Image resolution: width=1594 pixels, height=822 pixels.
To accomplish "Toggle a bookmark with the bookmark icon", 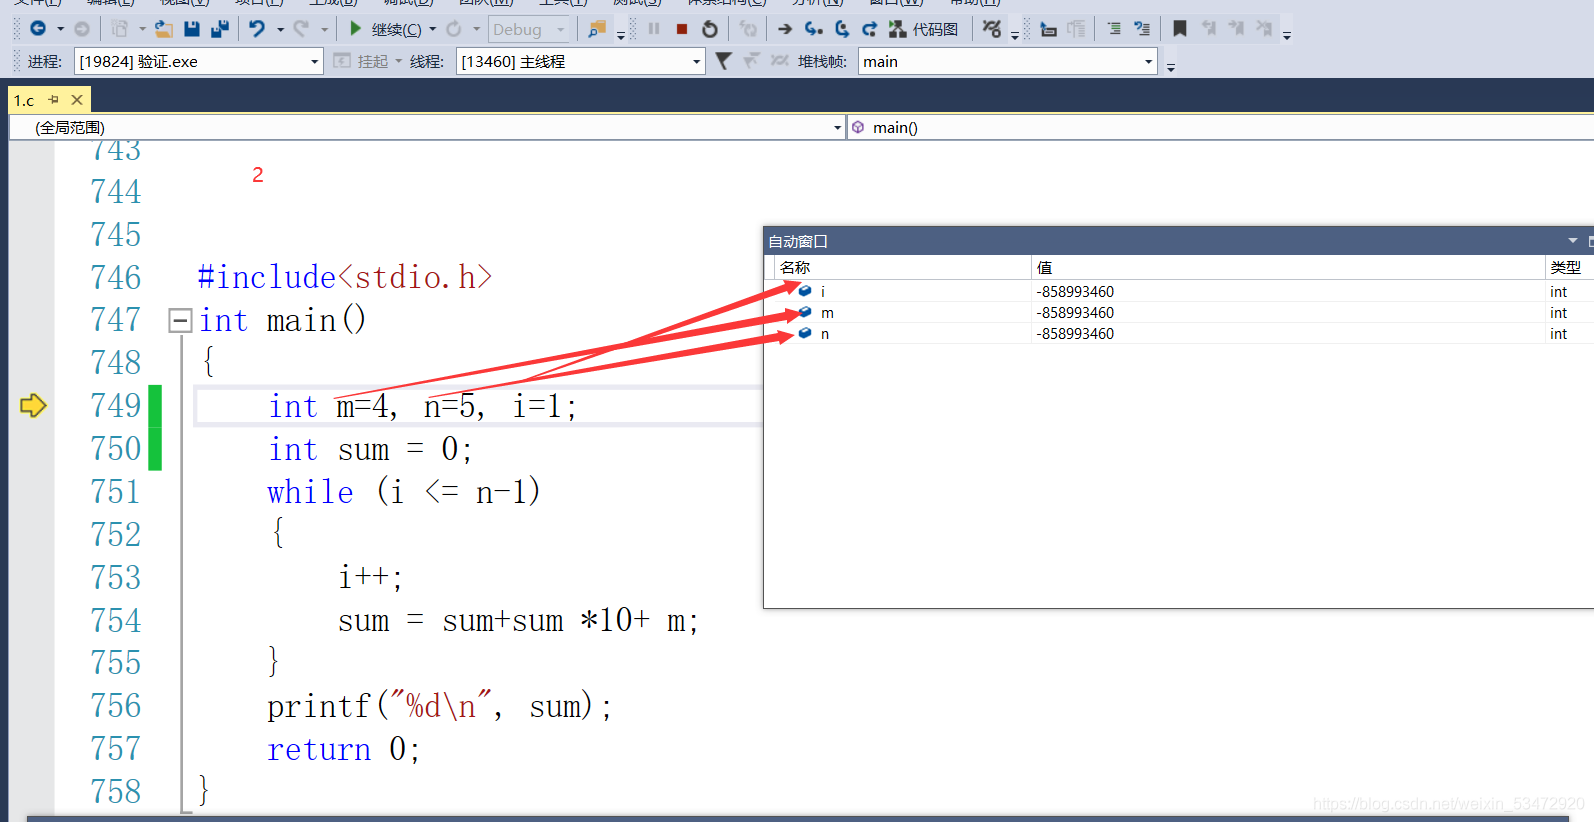I will pos(1180,29).
